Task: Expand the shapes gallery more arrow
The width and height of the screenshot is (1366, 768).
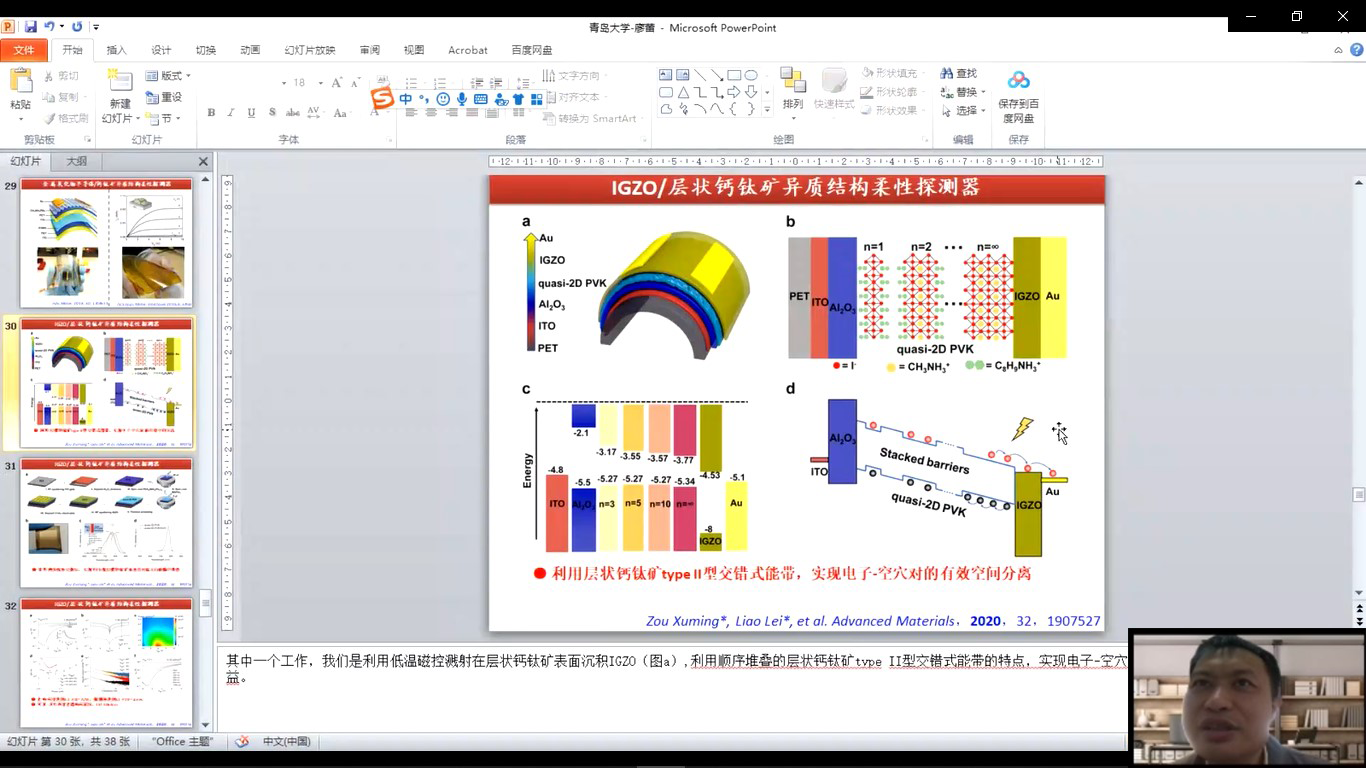Action: tap(767, 109)
